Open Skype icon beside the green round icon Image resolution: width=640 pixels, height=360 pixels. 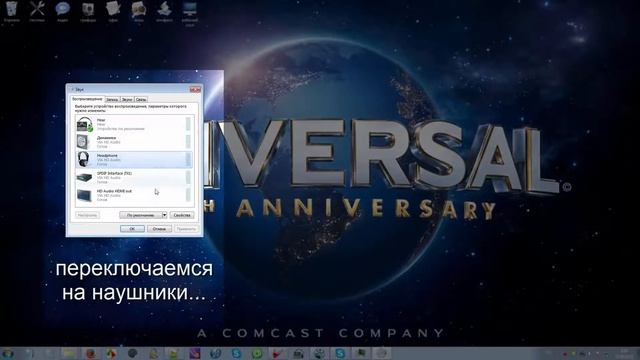point(236,353)
